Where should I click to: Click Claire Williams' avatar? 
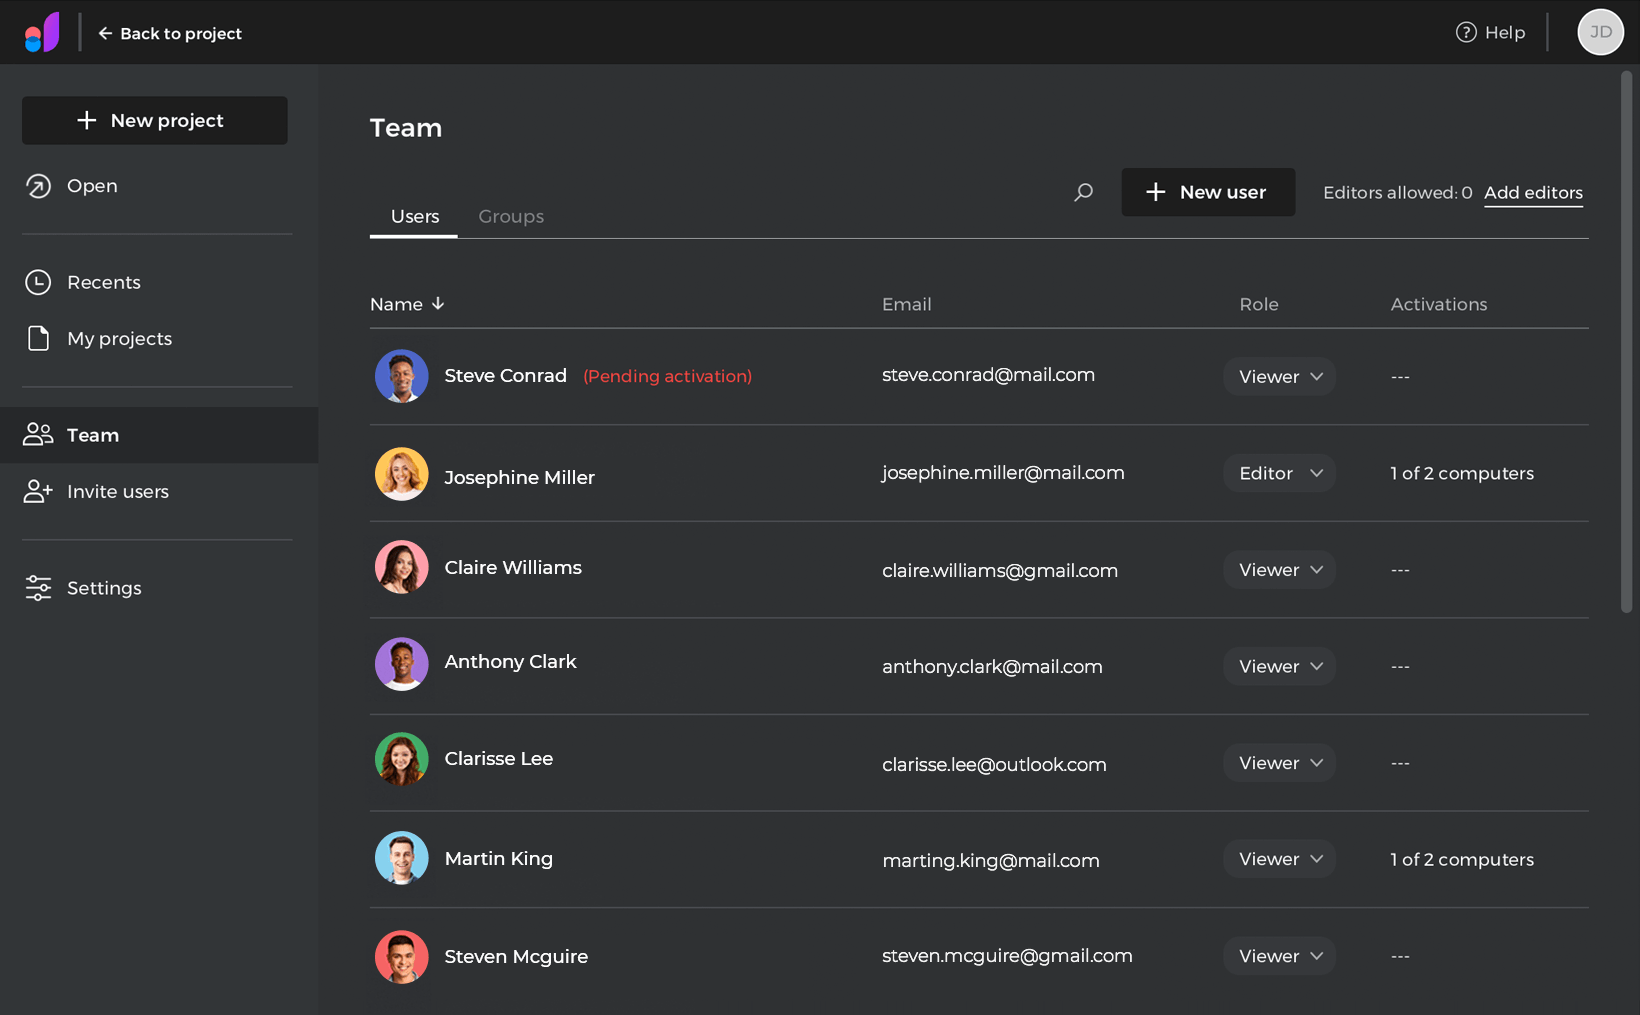402,567
